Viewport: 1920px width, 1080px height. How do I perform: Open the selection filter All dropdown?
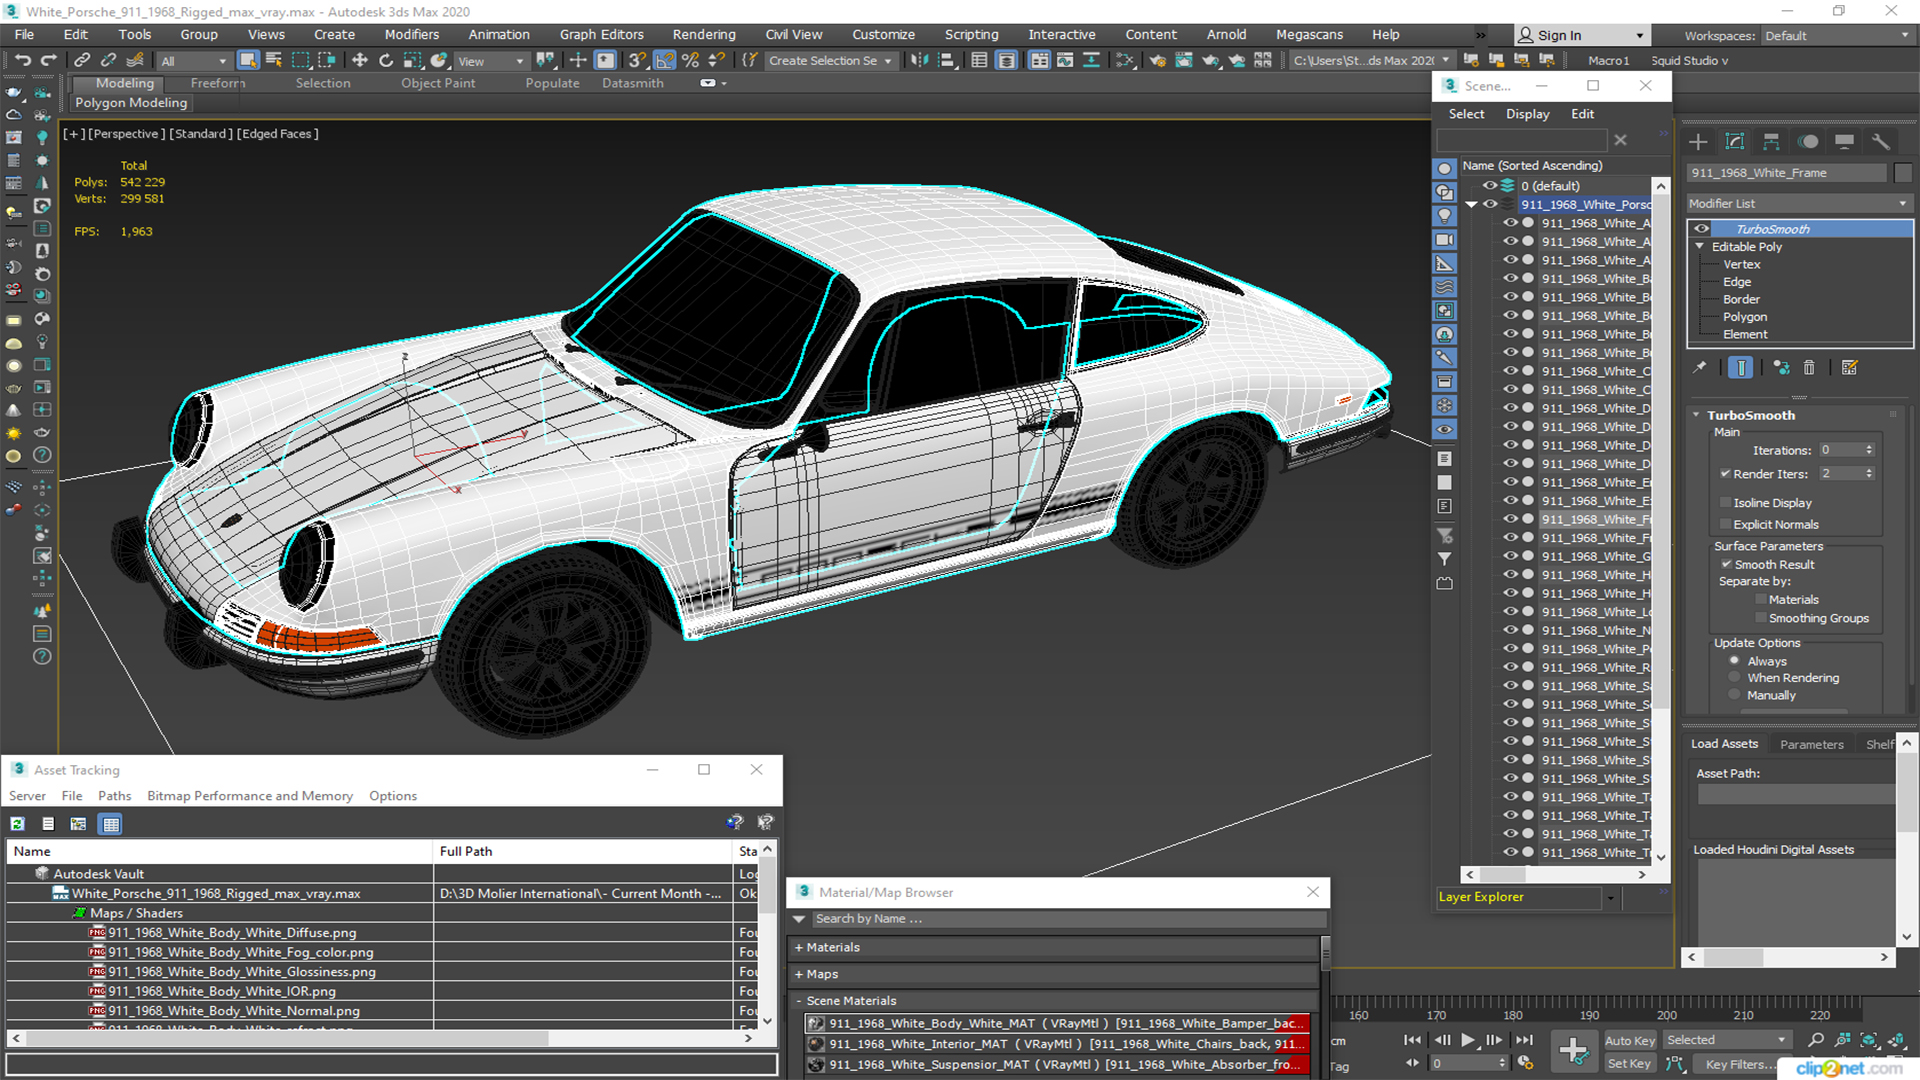195,61
